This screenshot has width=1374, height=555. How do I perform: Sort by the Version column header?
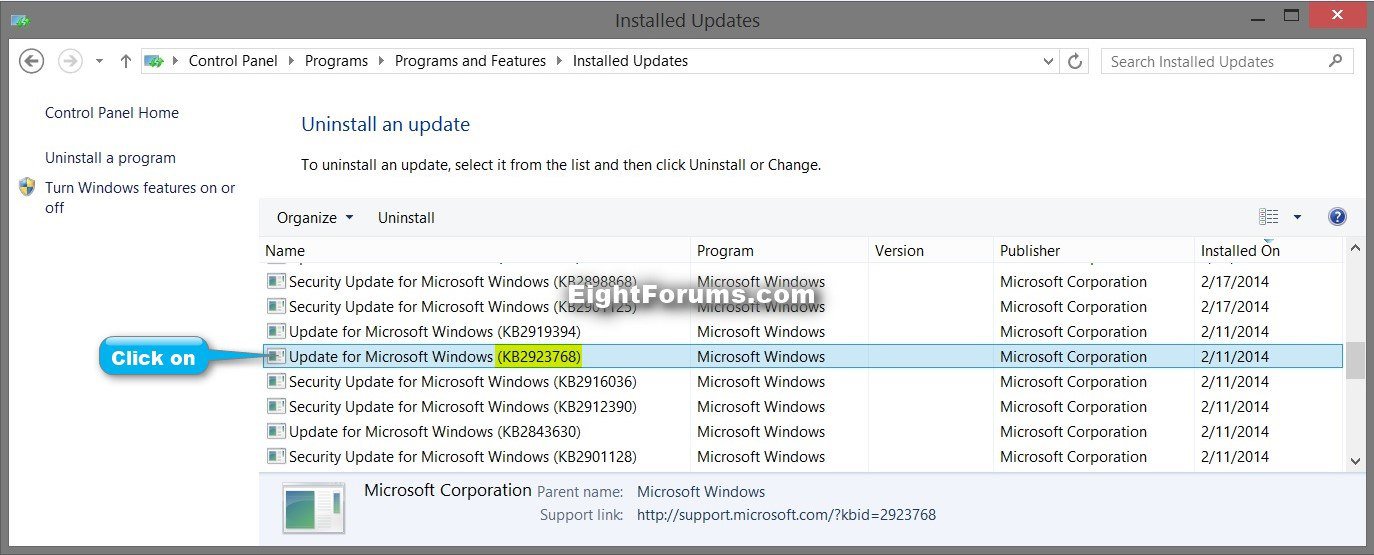point(931,250)
